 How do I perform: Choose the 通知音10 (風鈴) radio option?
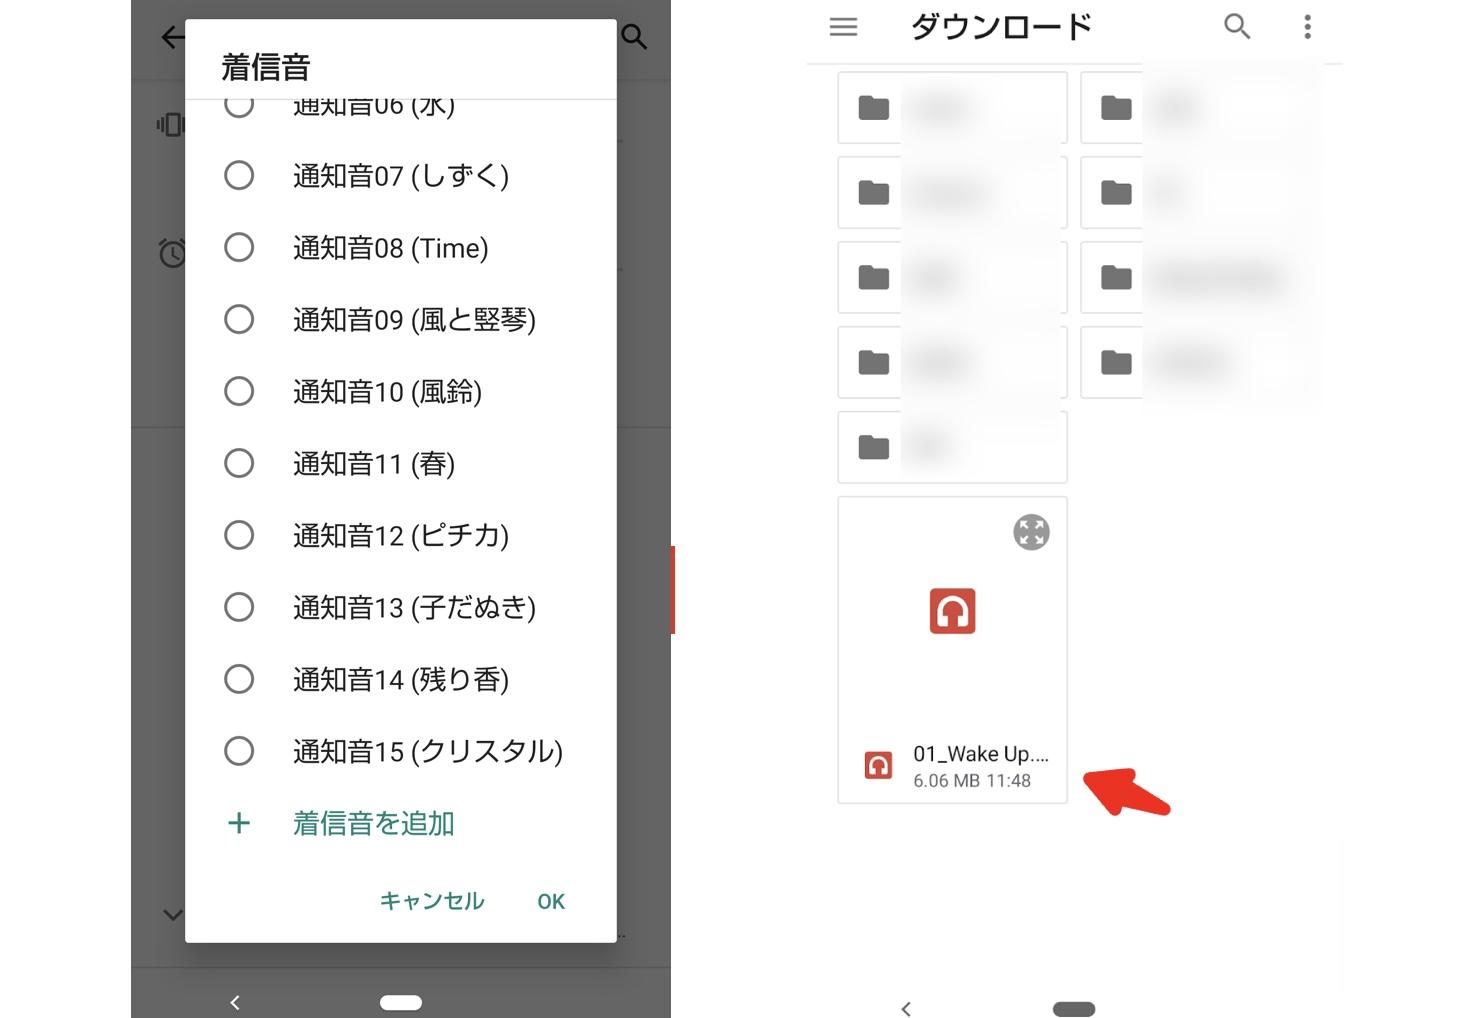click(239, 392)
